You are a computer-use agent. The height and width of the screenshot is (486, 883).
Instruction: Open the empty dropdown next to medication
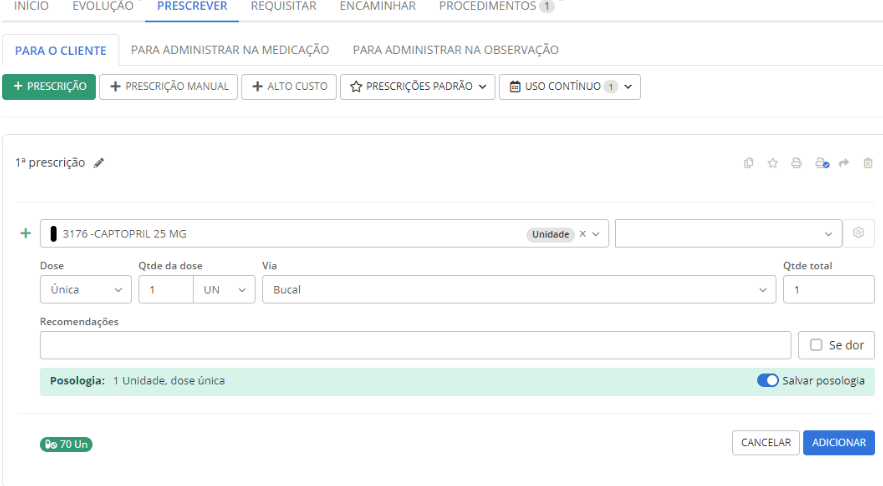point(728,233)
